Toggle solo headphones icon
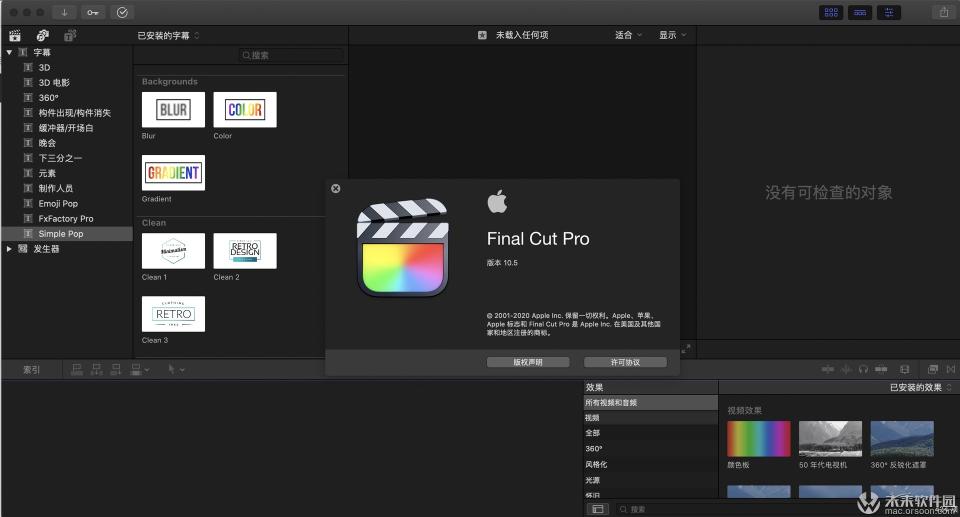The width and height of the screenshot is (960, 517). pyautogui.click(x=863, y=369)
